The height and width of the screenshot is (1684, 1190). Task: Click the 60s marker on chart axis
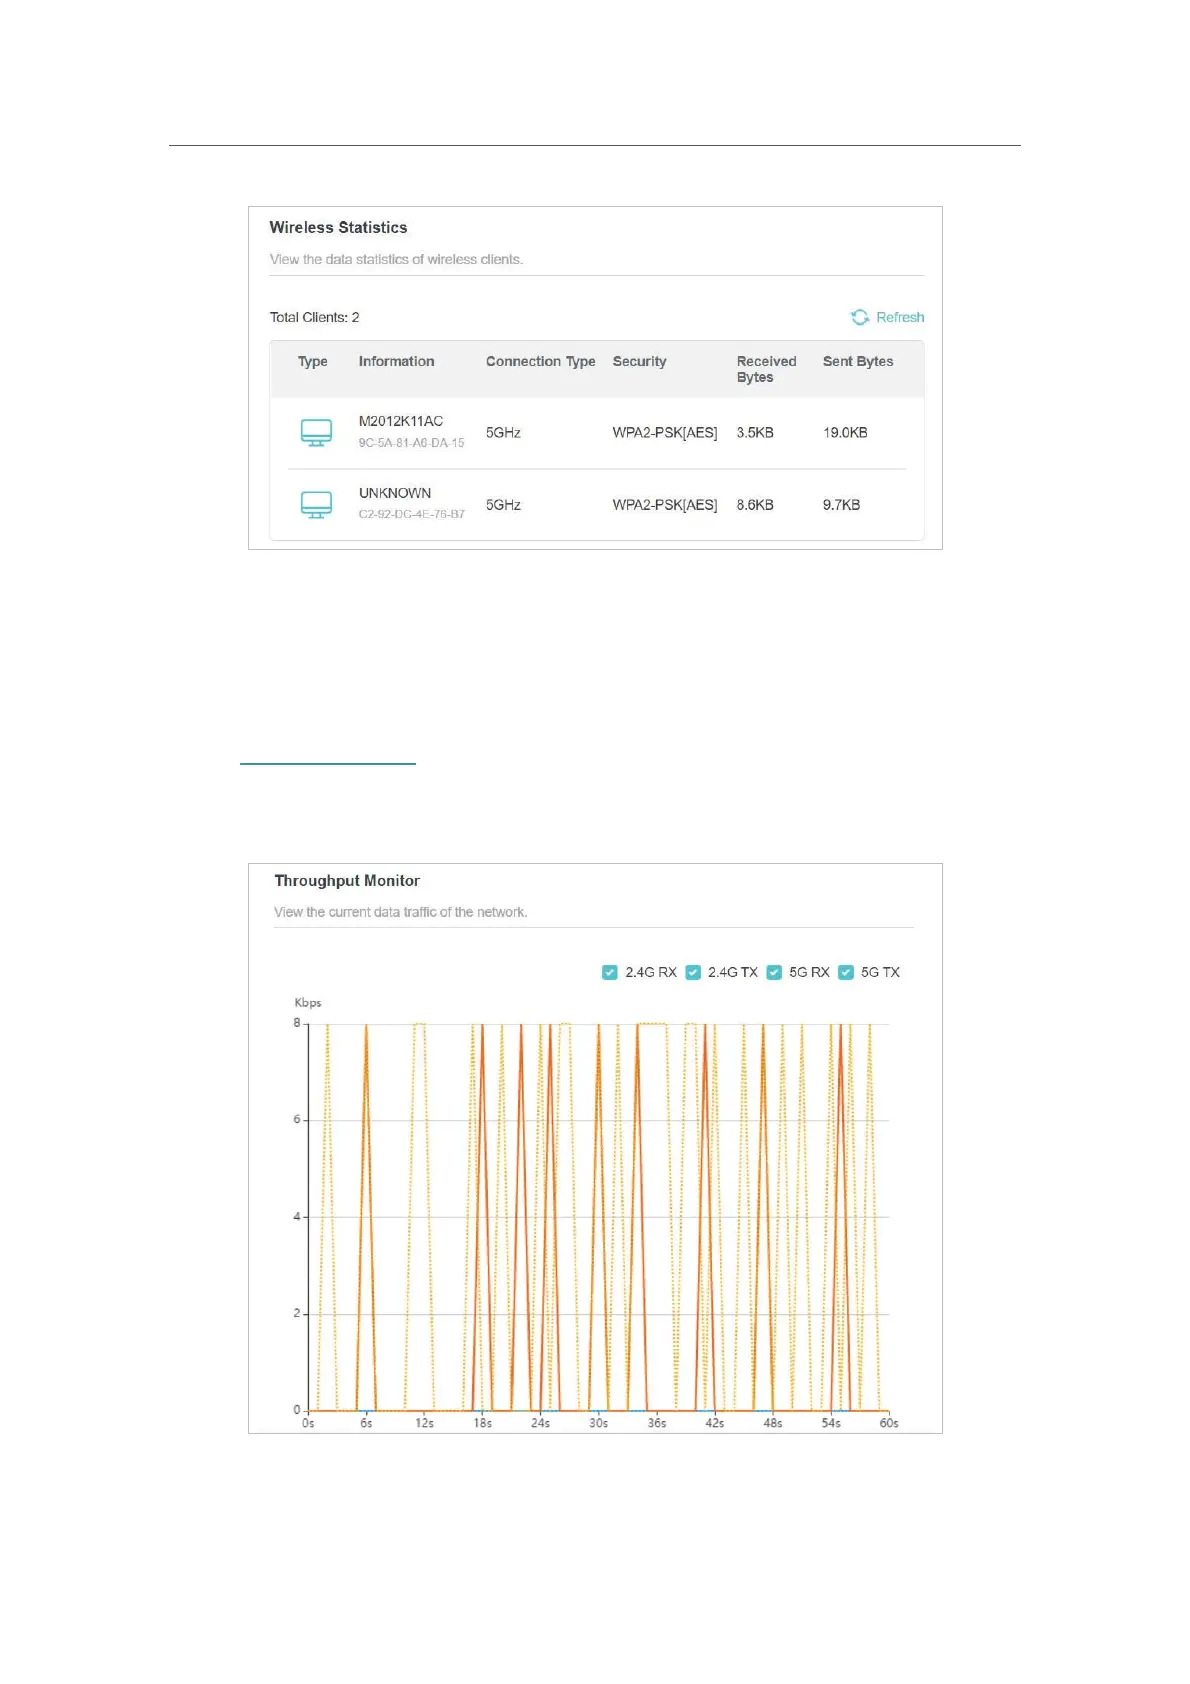pyautogui.click(x=889, y=1423)
